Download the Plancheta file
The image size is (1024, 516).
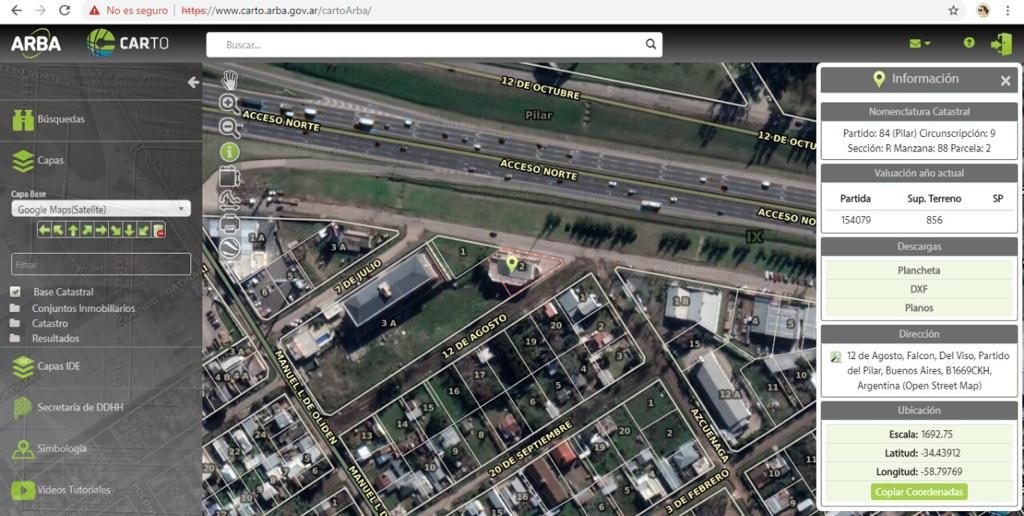click(918, 270)
